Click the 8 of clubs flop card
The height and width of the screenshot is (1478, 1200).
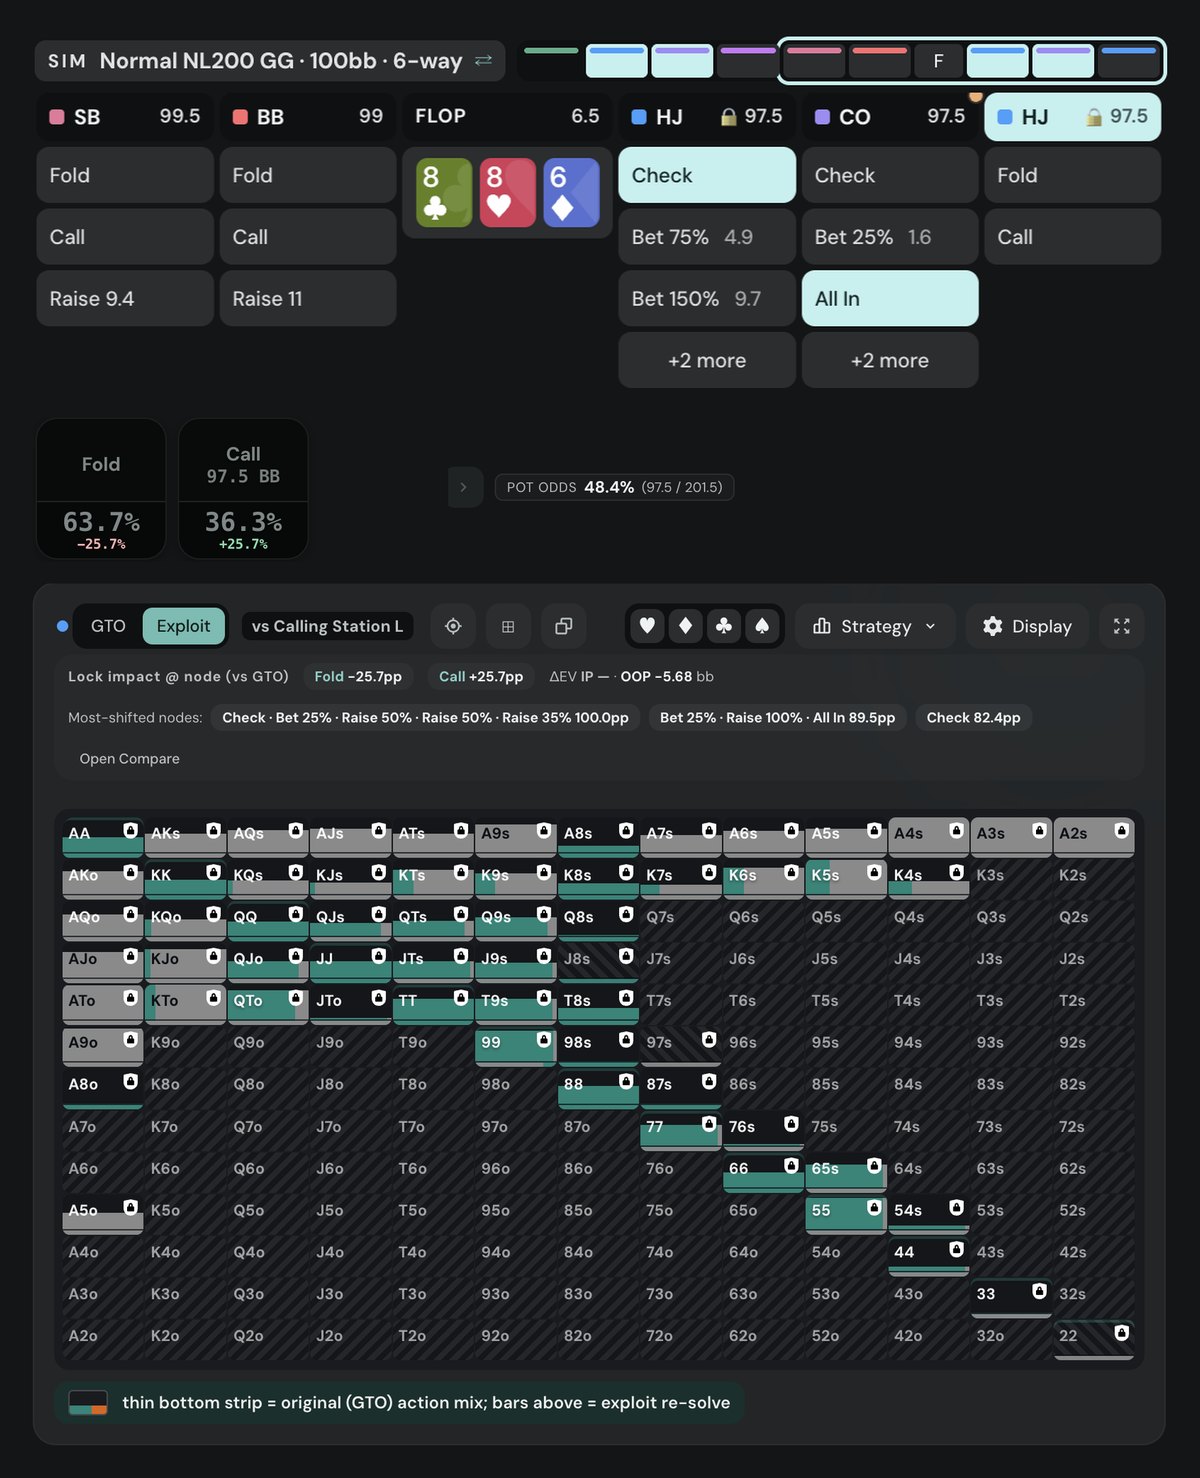(444, 192)
